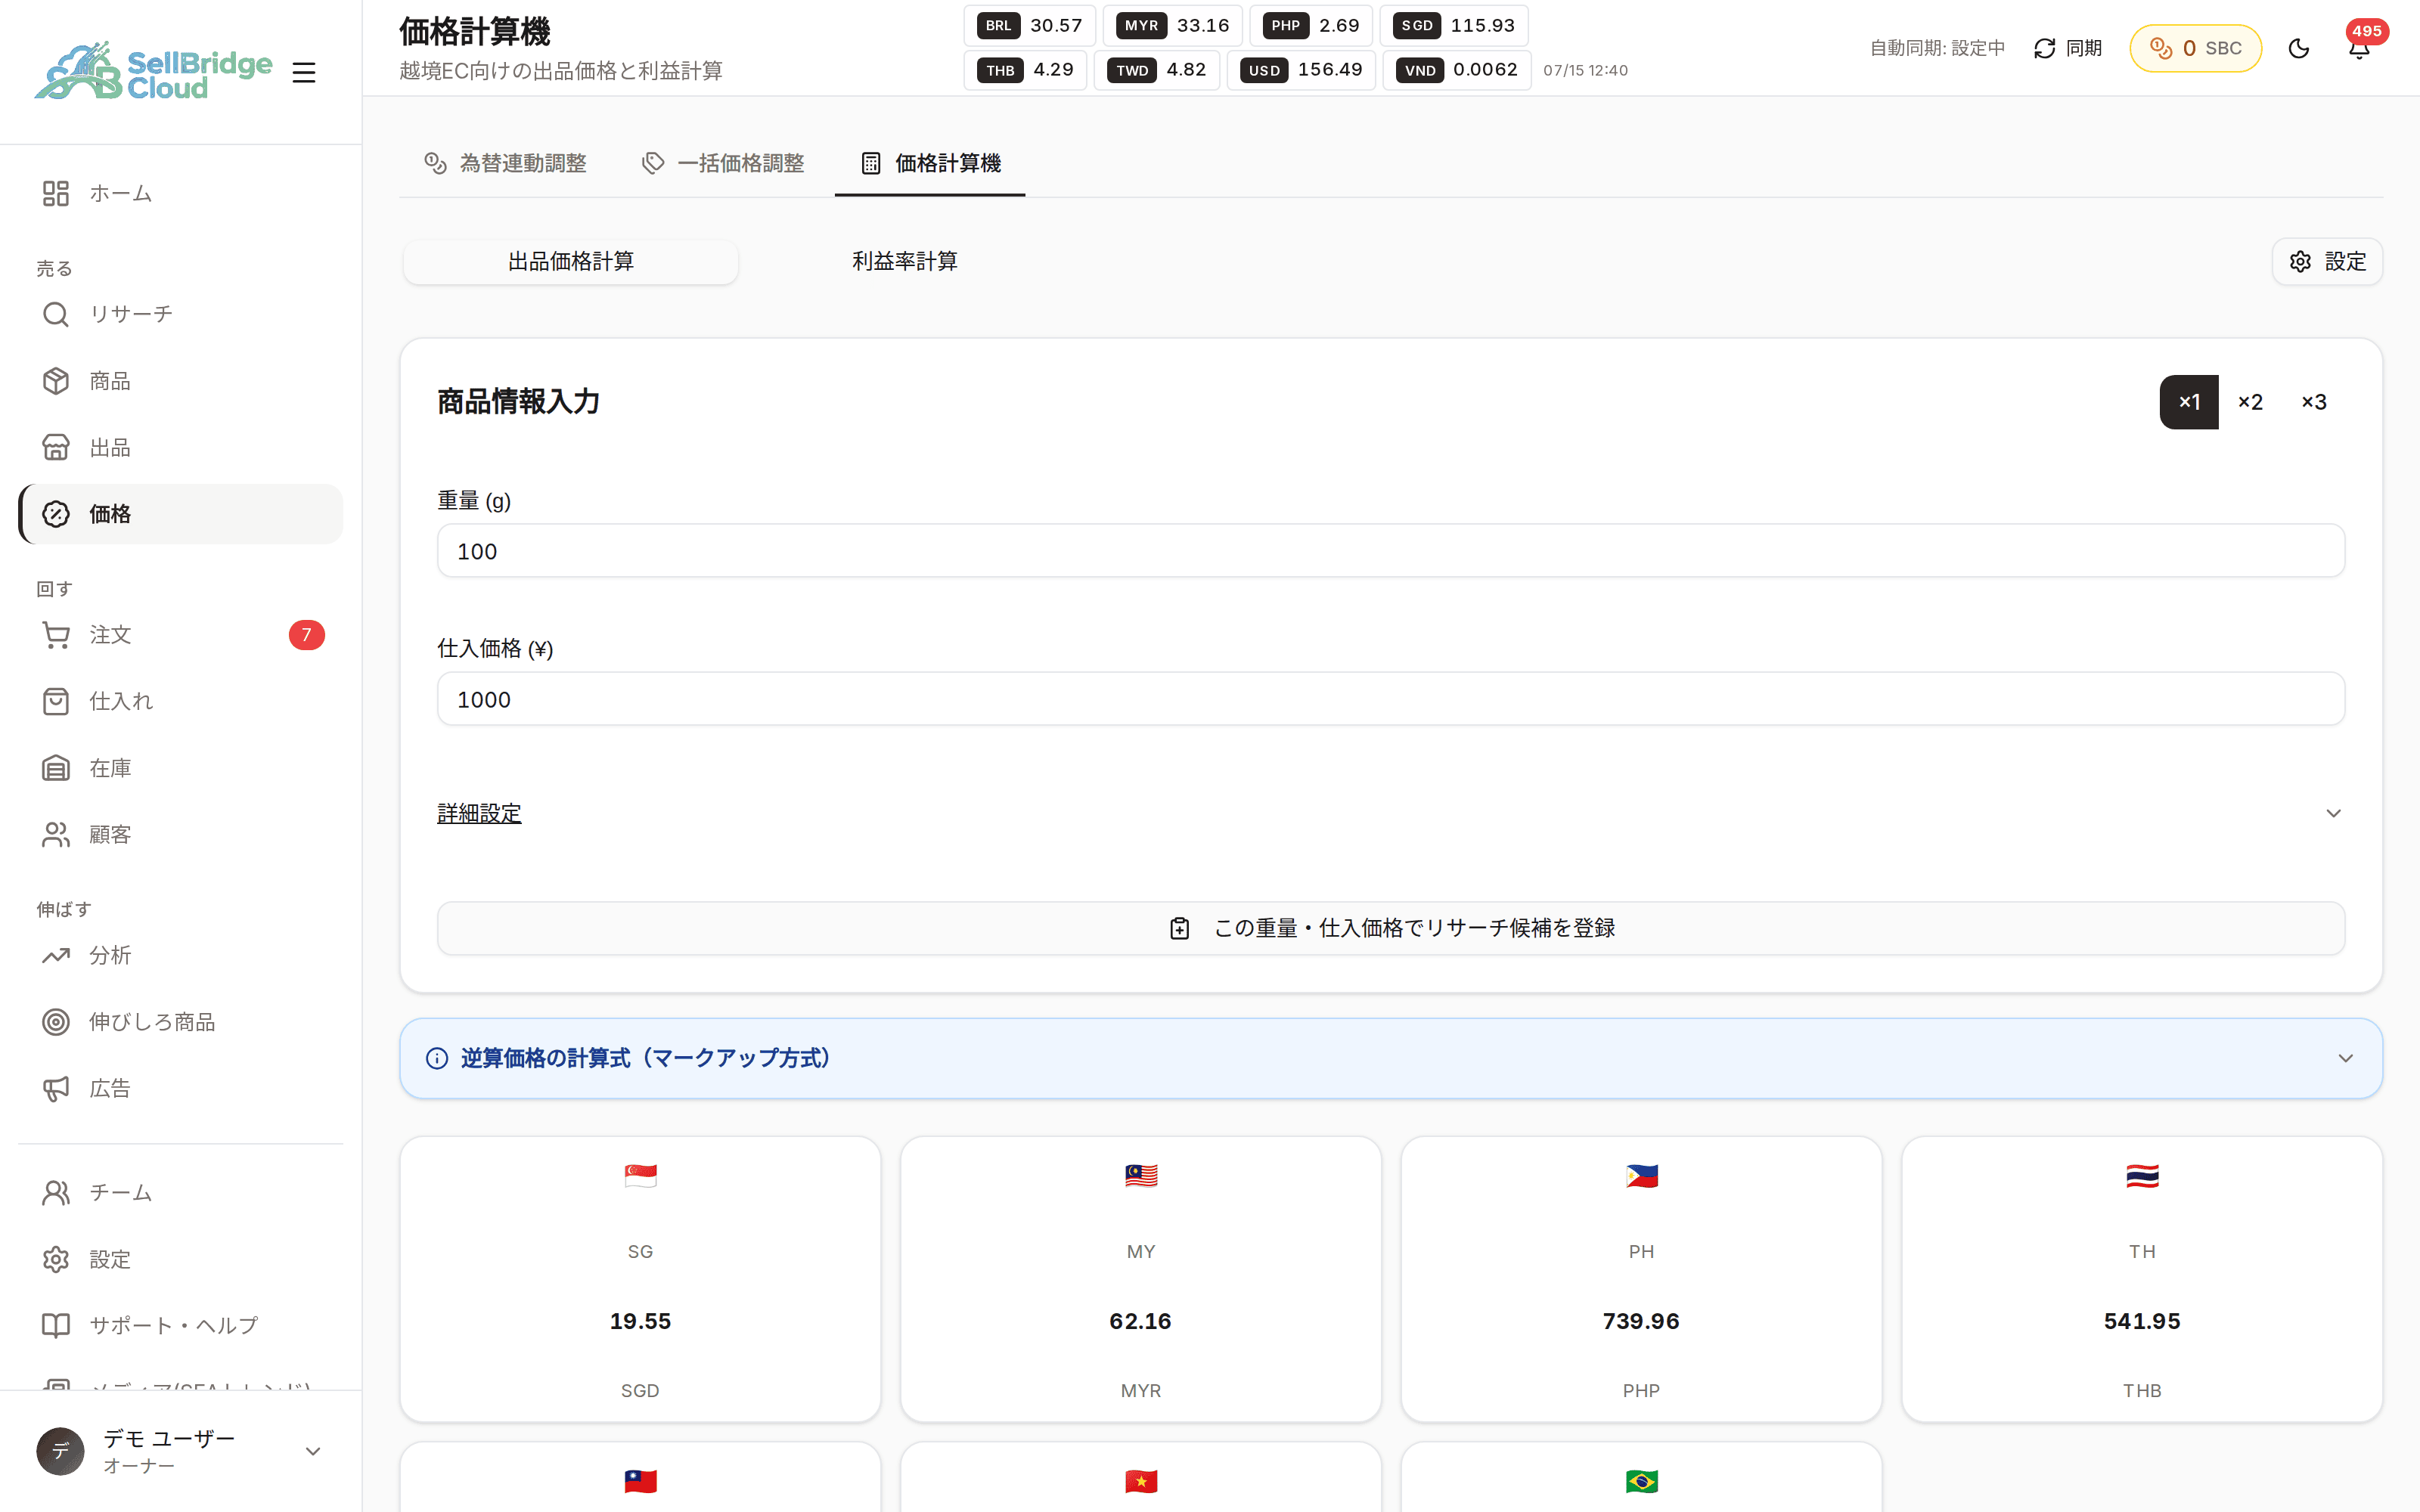Click the BRL 30.57 rate chip

pyautogui.click(x=1030, y=25)
